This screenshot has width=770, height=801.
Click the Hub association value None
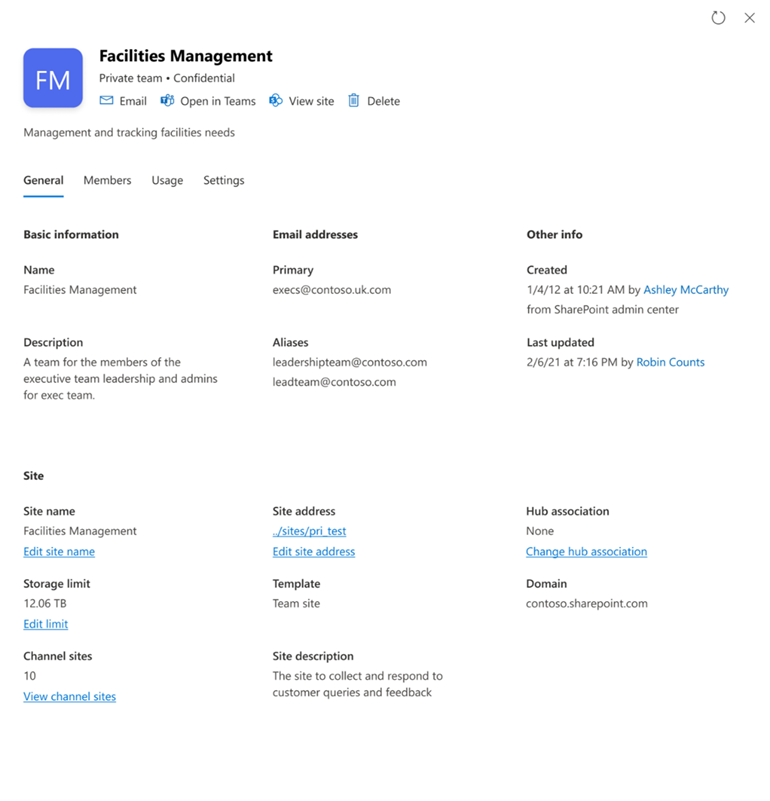point(540,531)
